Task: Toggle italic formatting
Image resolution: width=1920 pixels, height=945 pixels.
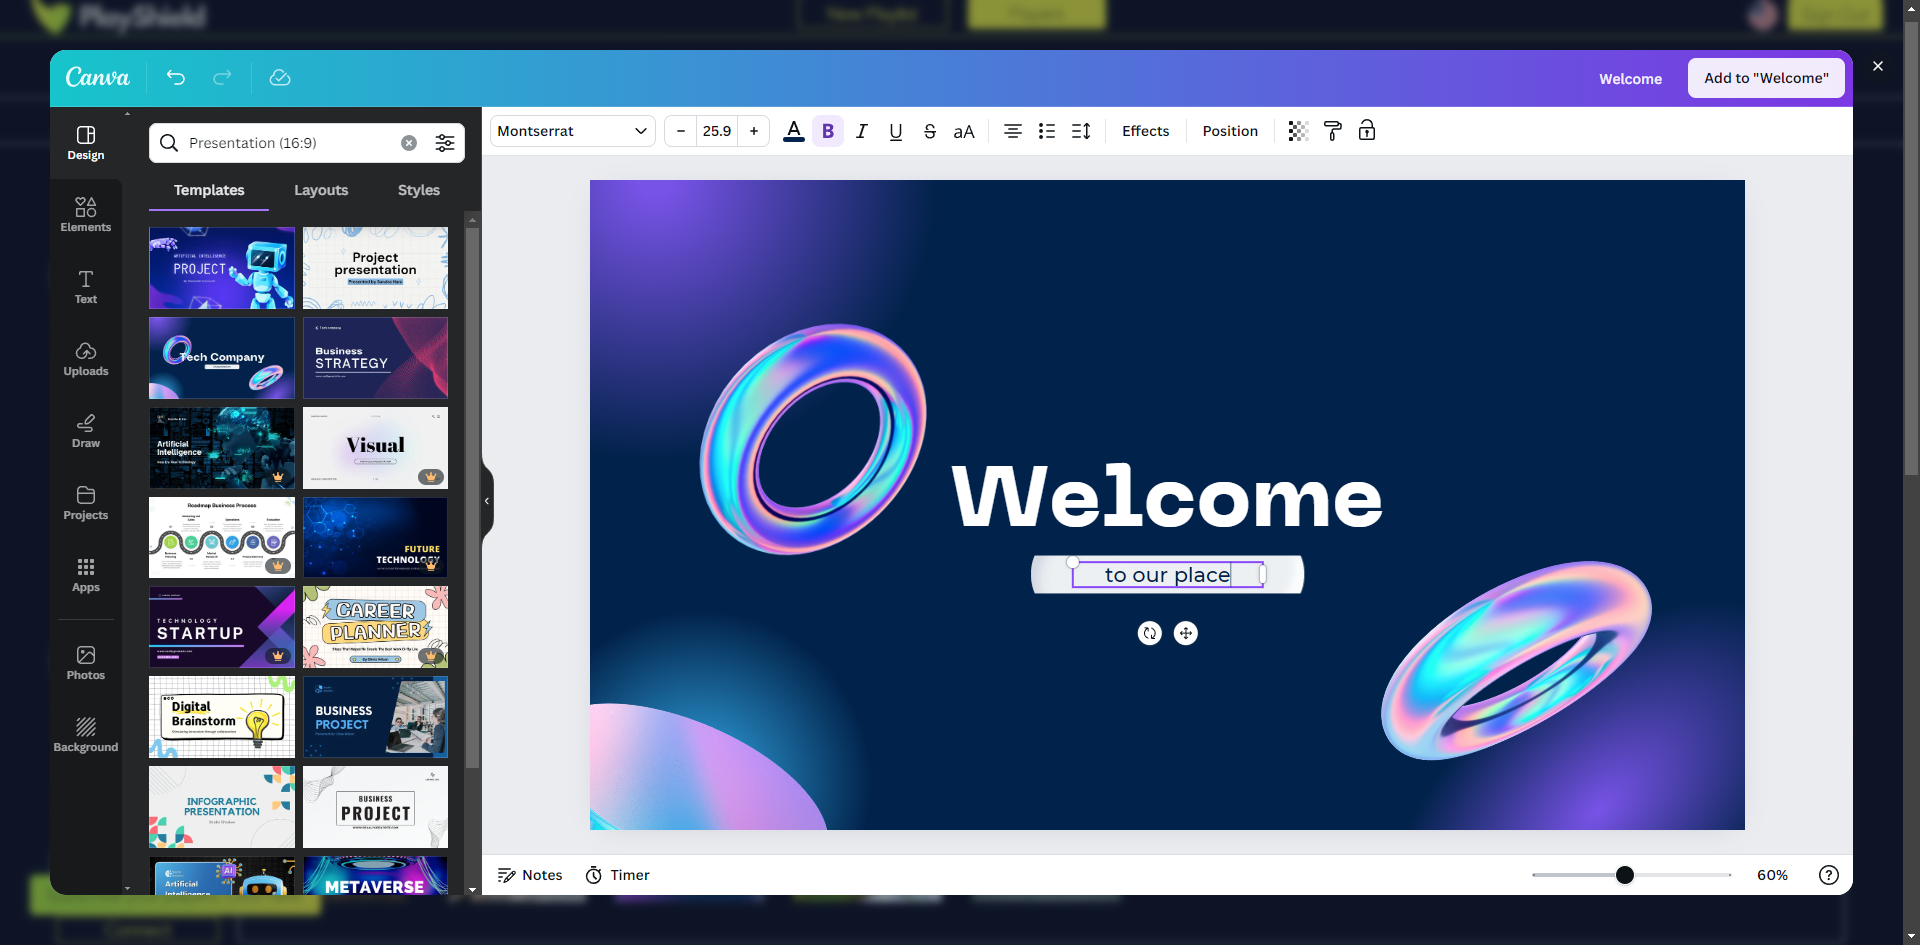Action: coord(861,131)
